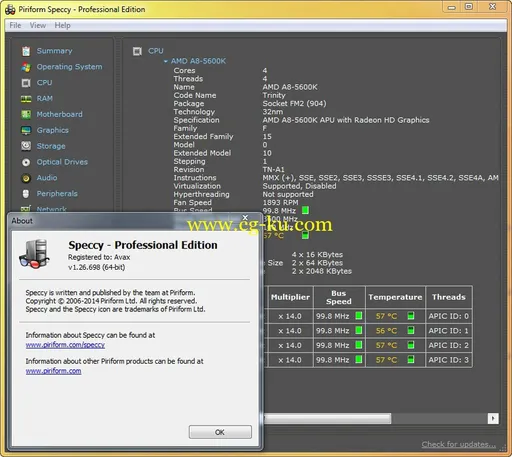Open the View menu
Screen dimensions: 512x457
[38, 25]
